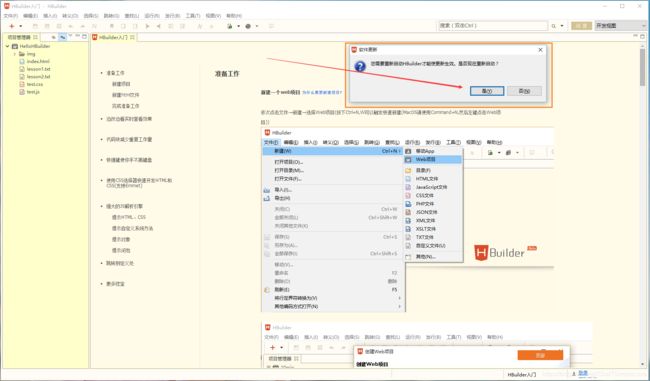Select the HelloHBuilder project in the tree
Image resolution: width=650 pixels, height=381 pixels.
(35, 46)
